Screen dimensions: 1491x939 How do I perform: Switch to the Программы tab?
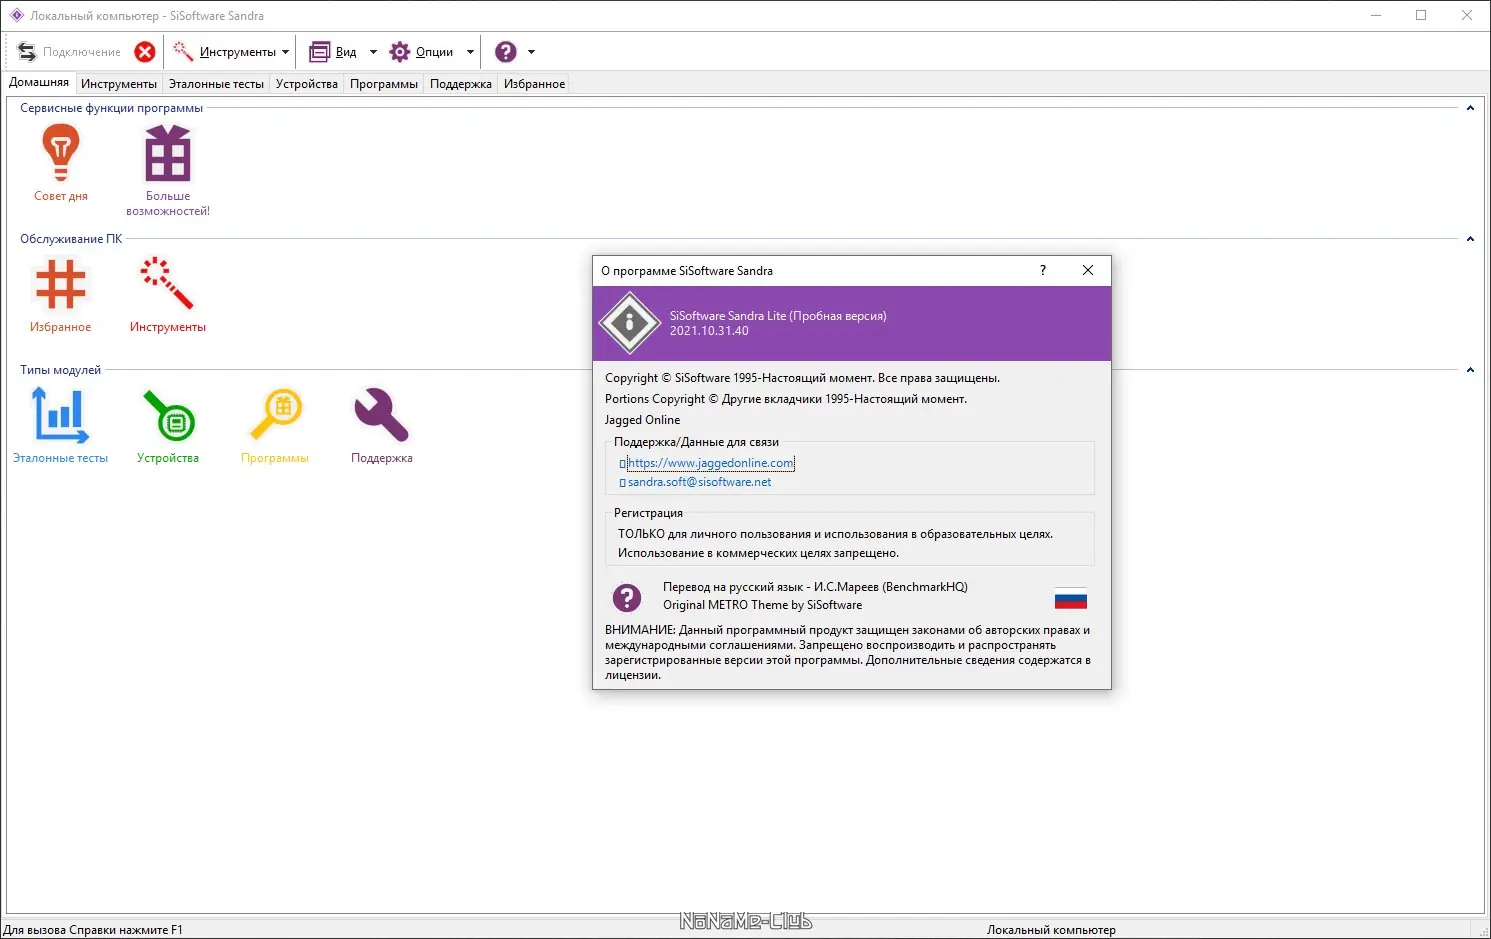(384, 84)
